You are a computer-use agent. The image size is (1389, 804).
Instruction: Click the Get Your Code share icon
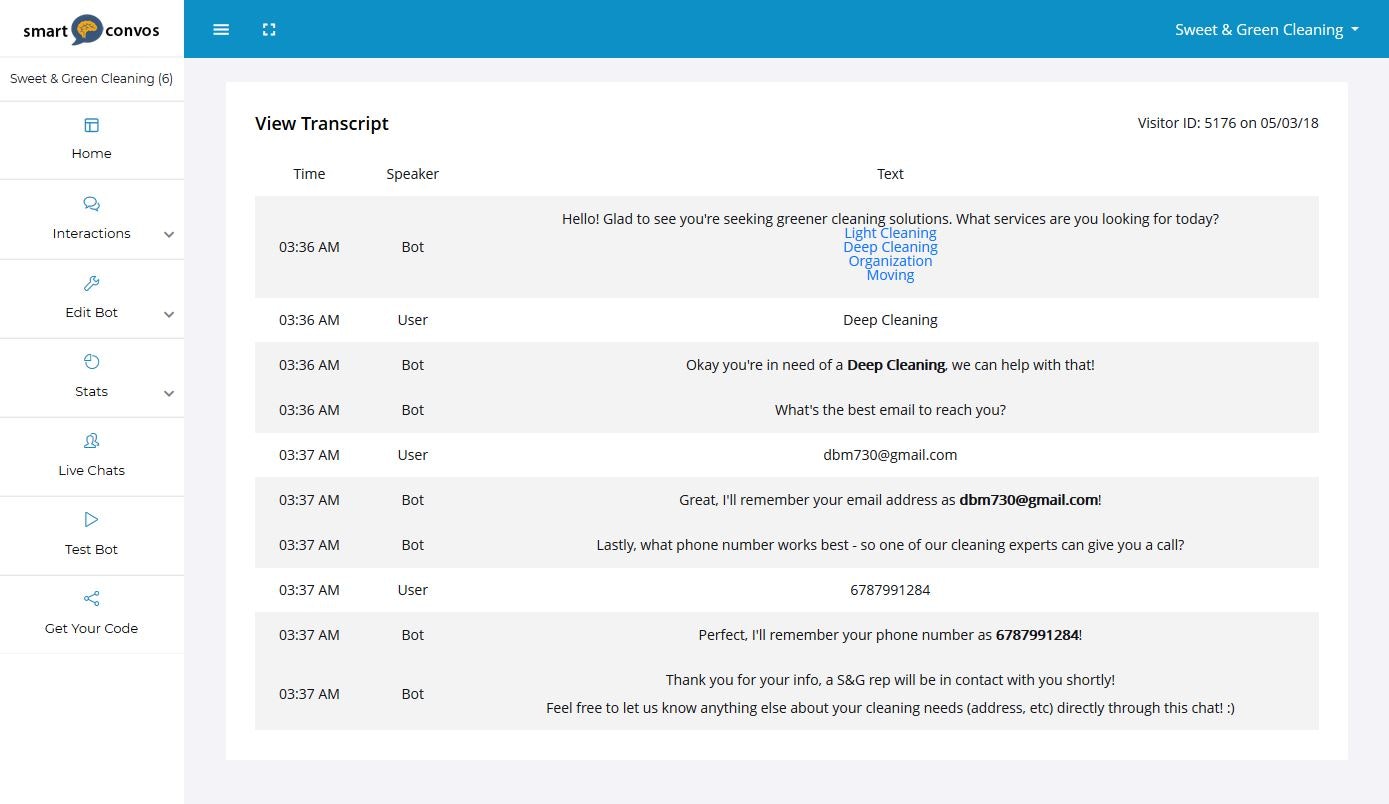click(91, 599)
